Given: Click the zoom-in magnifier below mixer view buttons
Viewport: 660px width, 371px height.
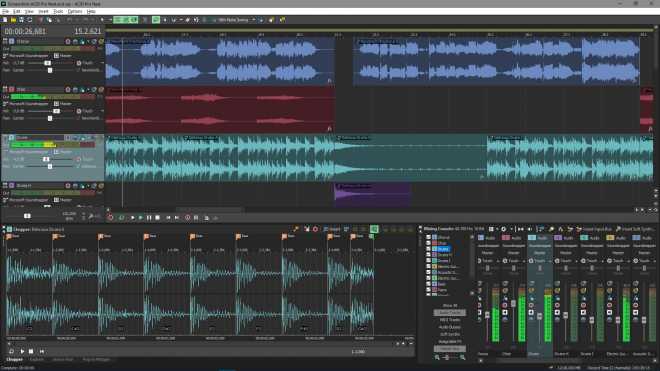Looking at the screenshot, I should (463, 358).
